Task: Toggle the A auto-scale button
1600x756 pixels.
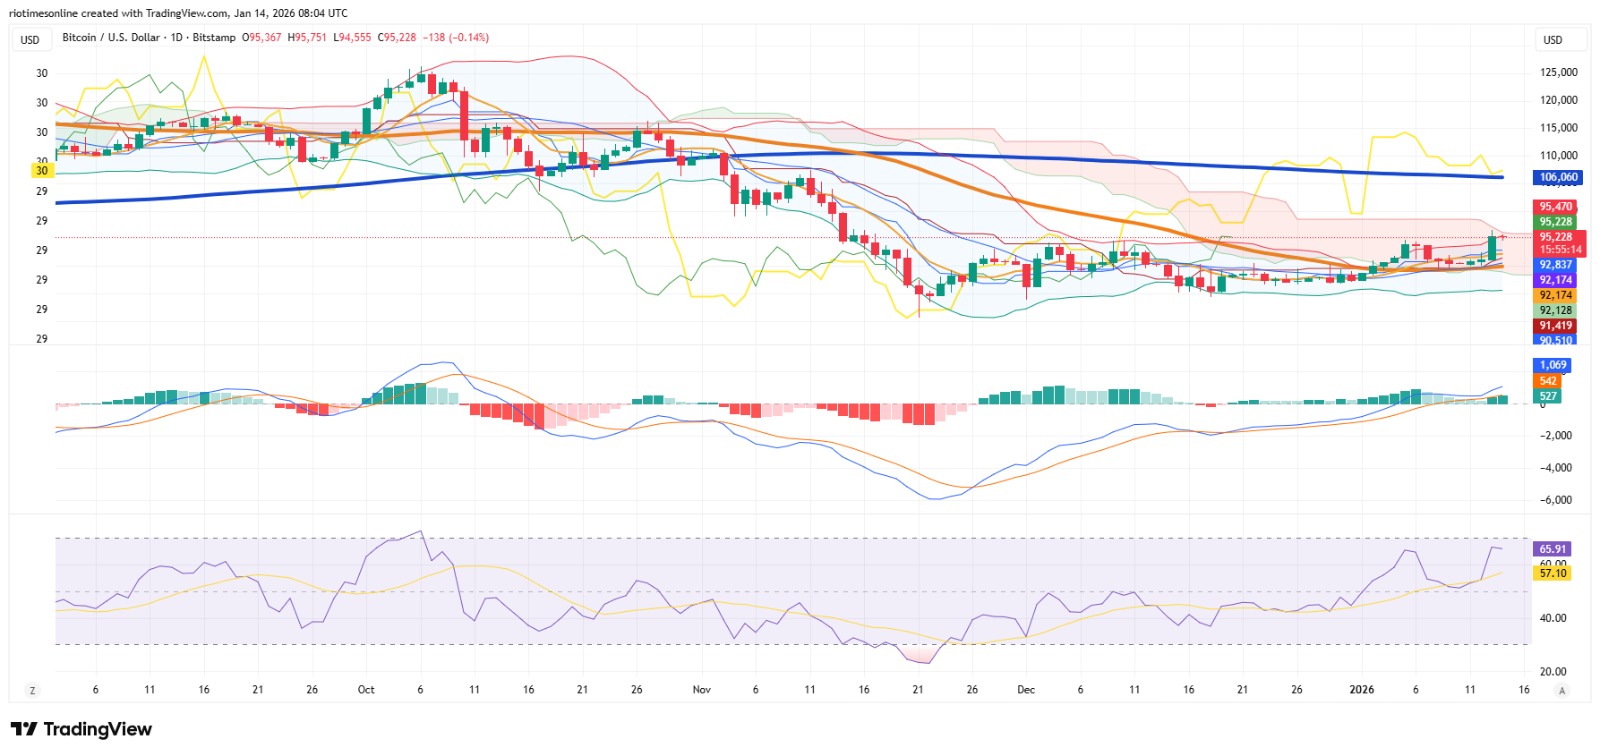Action: coord(1562,690)
